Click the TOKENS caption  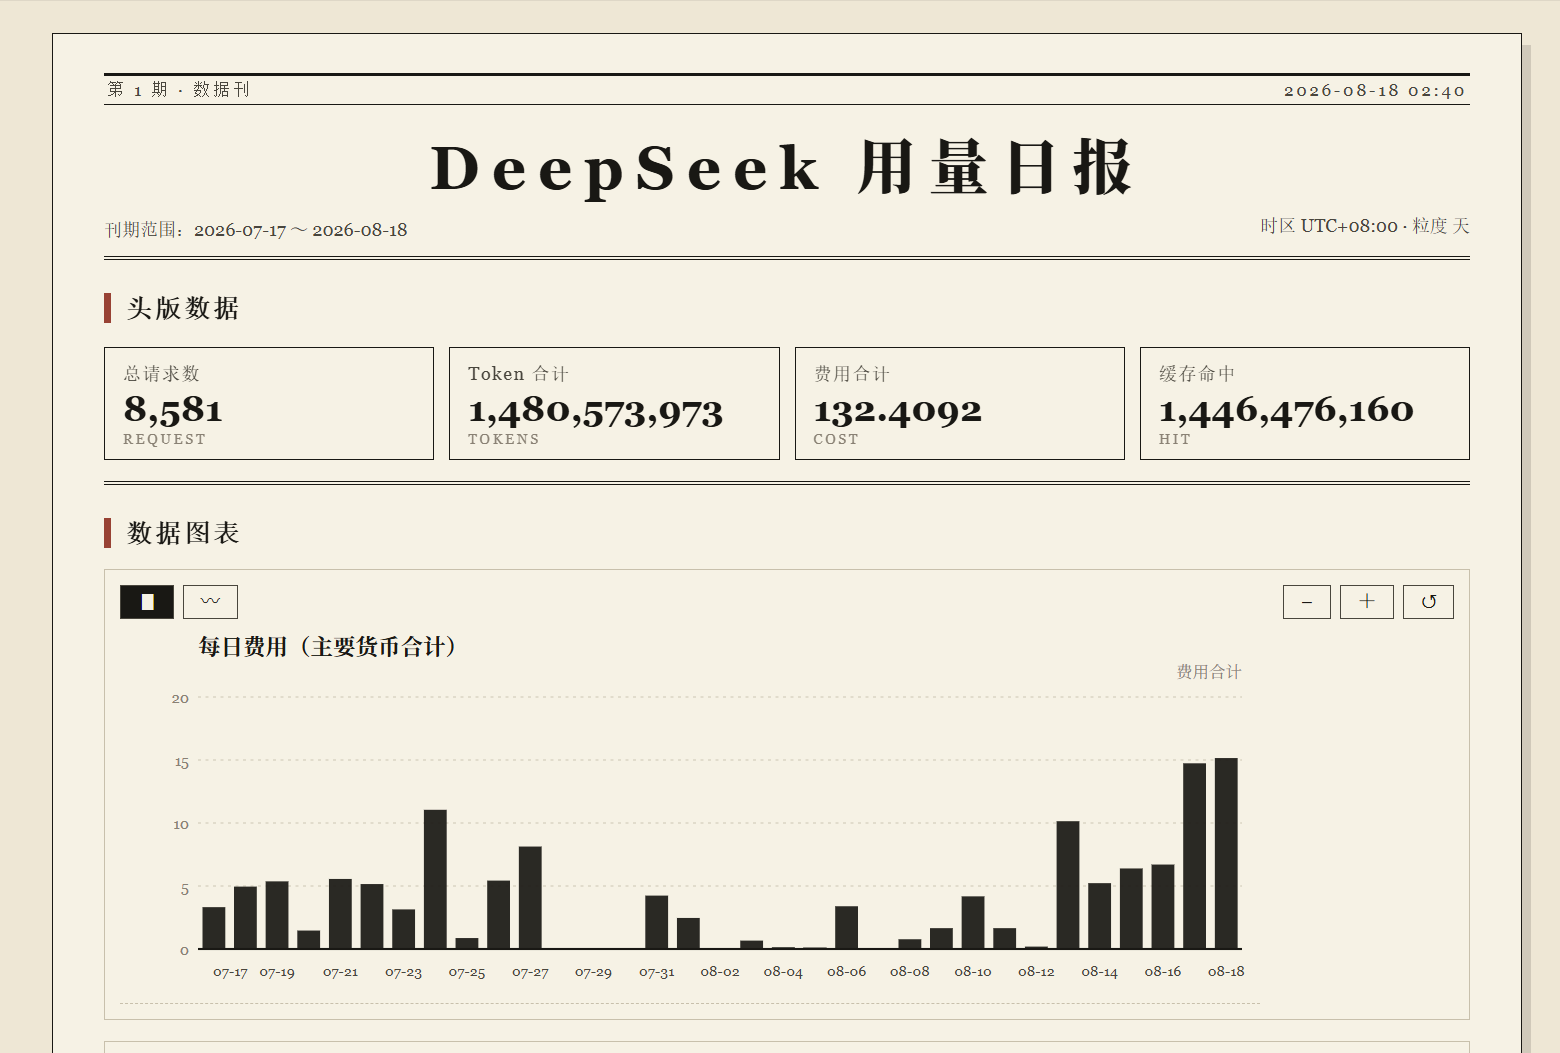(x=504, y=439)
